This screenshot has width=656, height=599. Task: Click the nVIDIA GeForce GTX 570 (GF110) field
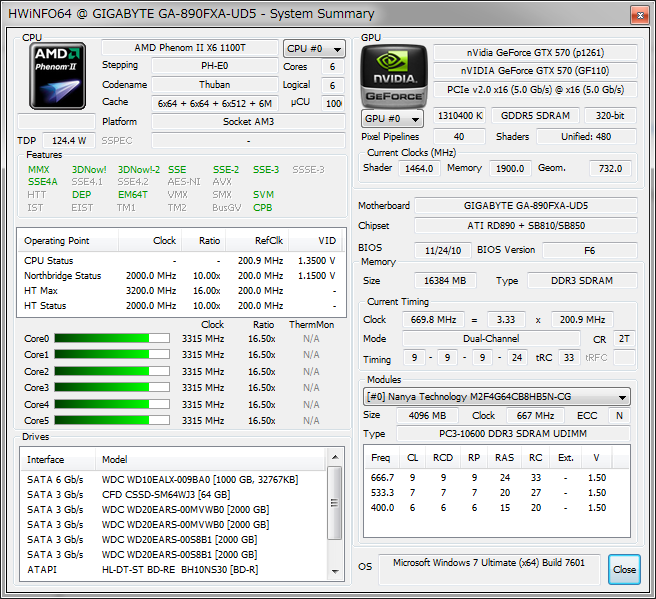[535, 71]
